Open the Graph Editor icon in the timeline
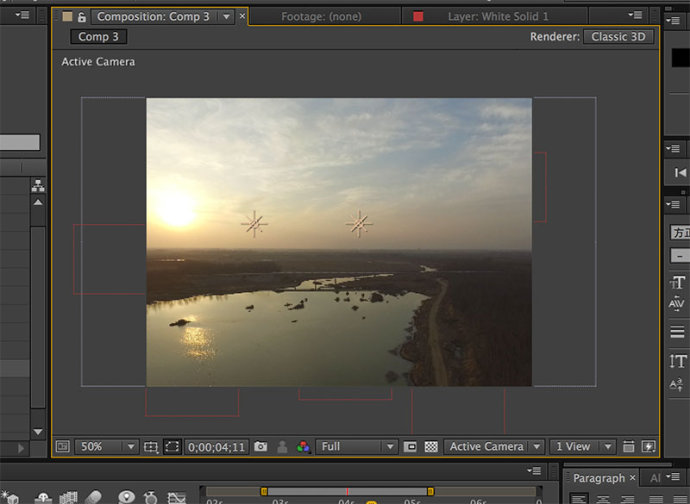The image size is (690, 504). coord(176,498)
